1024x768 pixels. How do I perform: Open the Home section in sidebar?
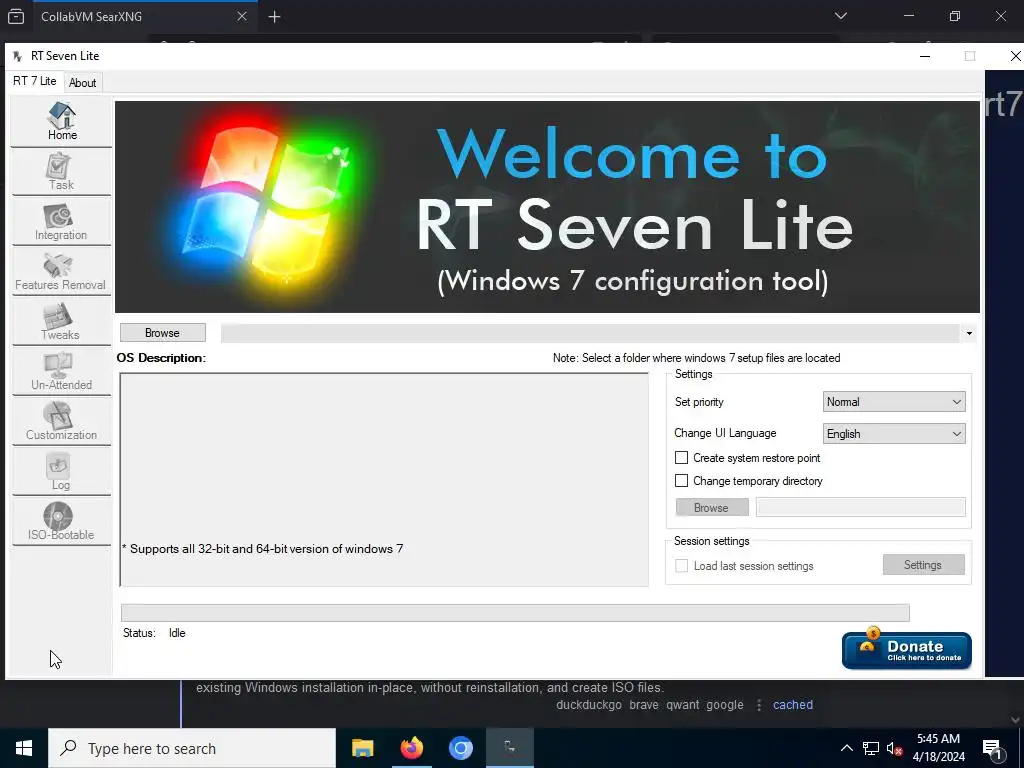click(61, 122)
